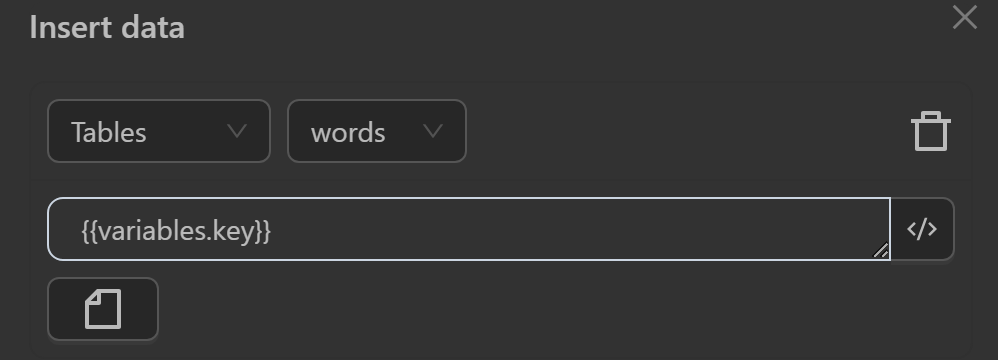Open the code expression editor icon
The height and width of the screenshot is (360, 998).
(x=922, y=229)
